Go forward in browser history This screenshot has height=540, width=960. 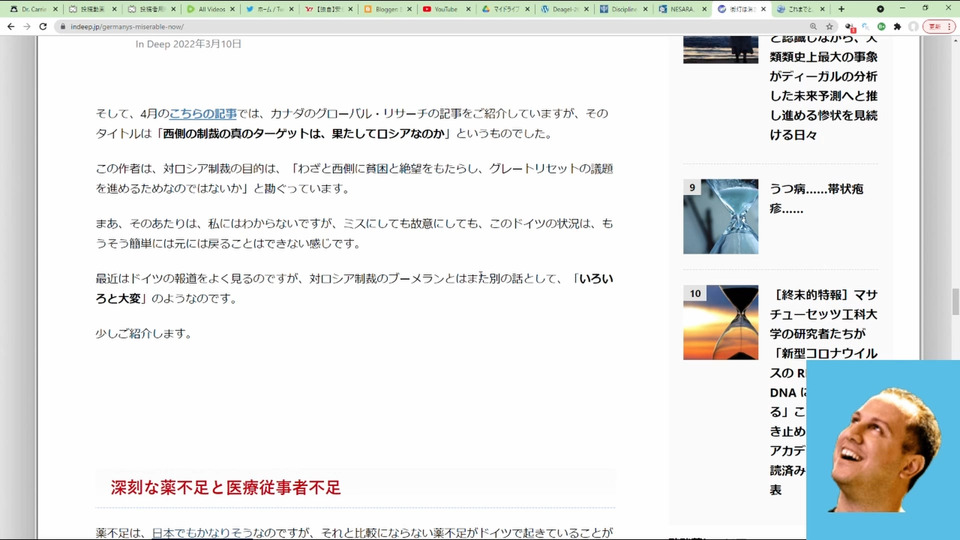pyautogui.click(x=26, y=26)
